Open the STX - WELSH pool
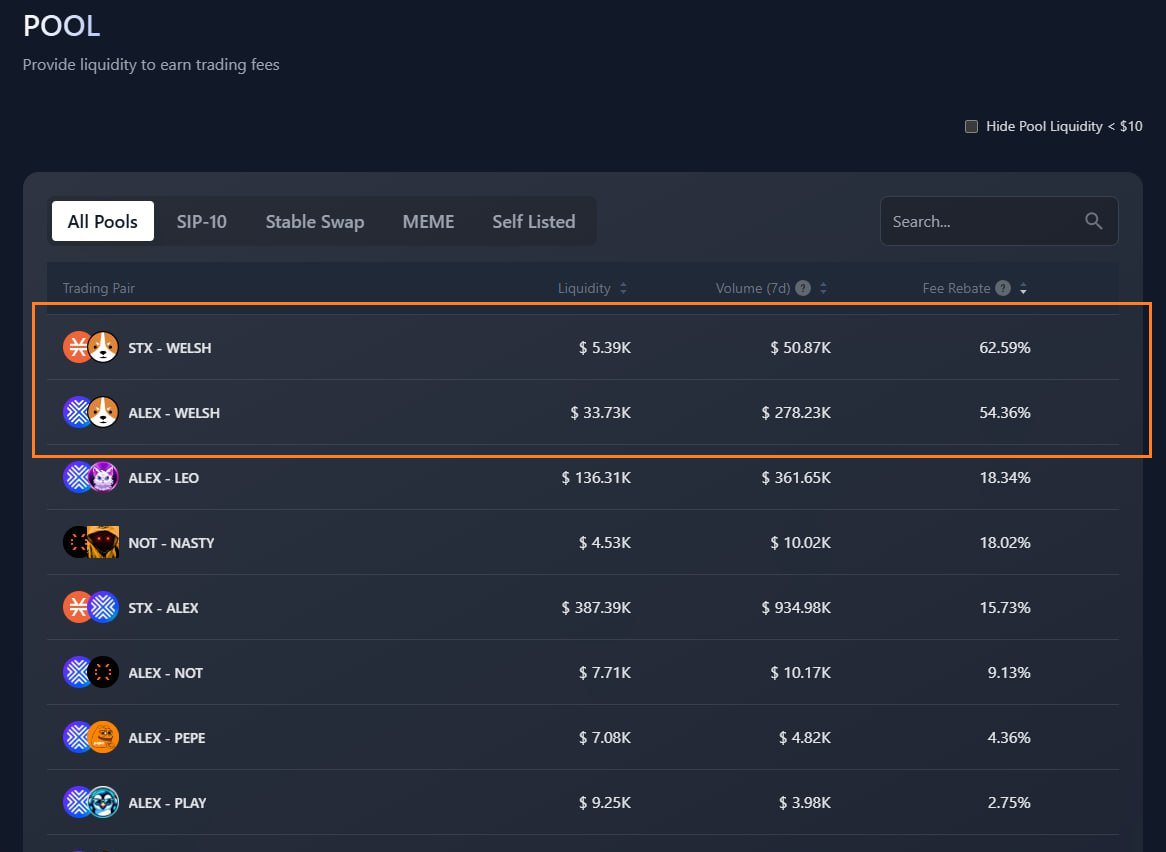Image resolution: width=1166 pixels, height=852 pixels. [583, 347]
